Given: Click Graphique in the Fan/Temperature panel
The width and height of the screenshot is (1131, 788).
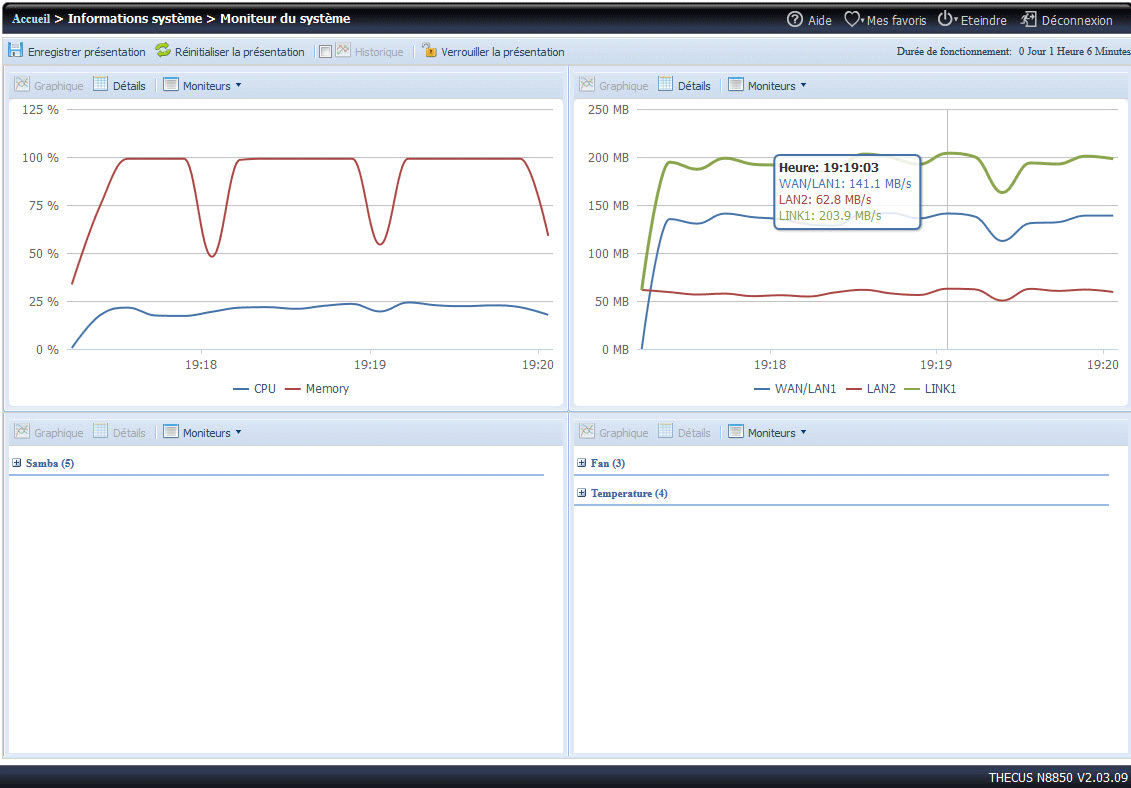Looking at the screenshot, I should click(614, 432).
